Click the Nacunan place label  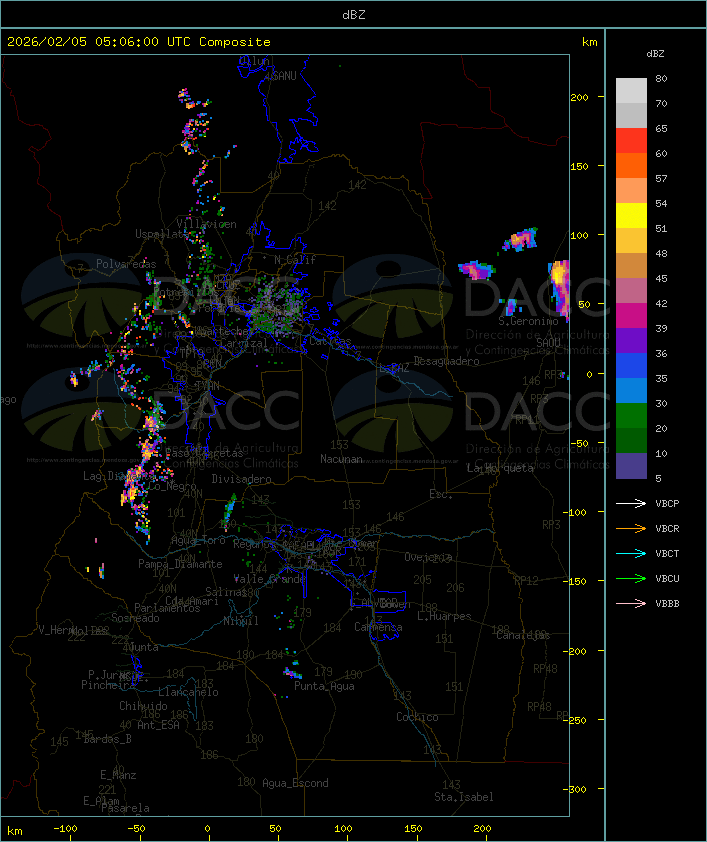(x=341, y=459)
